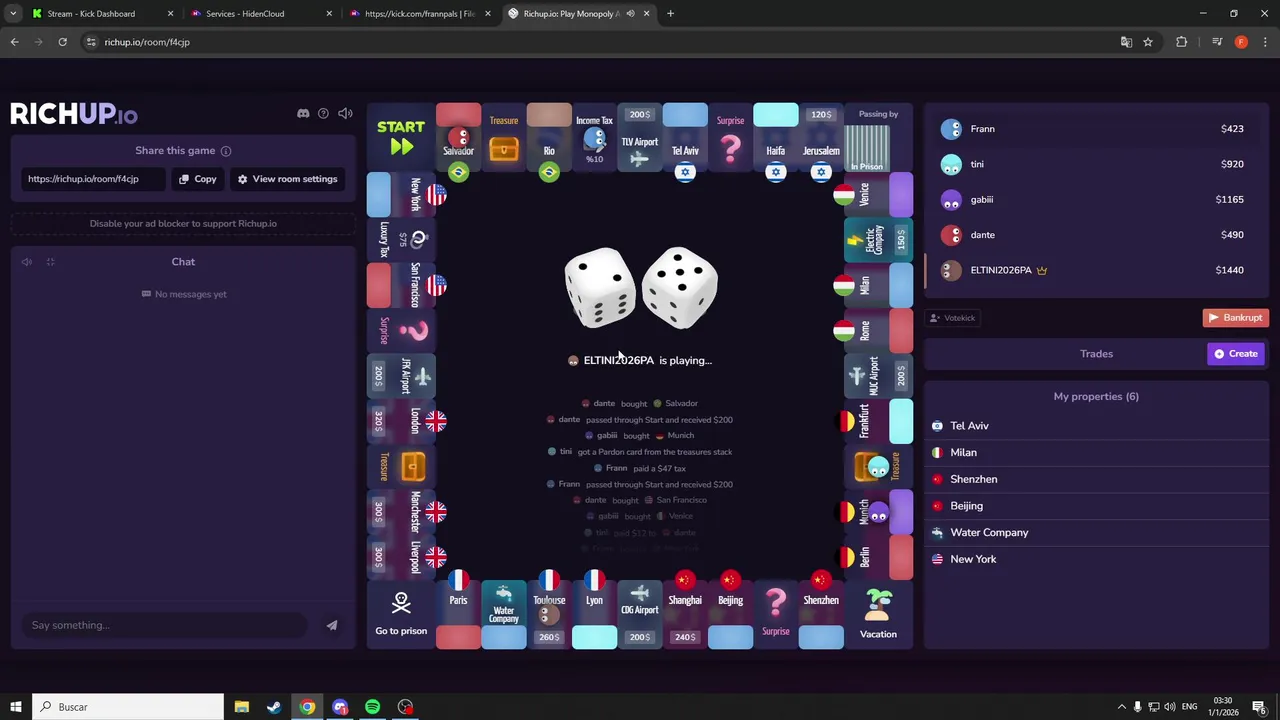Create a new trade
The image size is (1280, 720).
pyautogui.click(x=1236, y=354)
